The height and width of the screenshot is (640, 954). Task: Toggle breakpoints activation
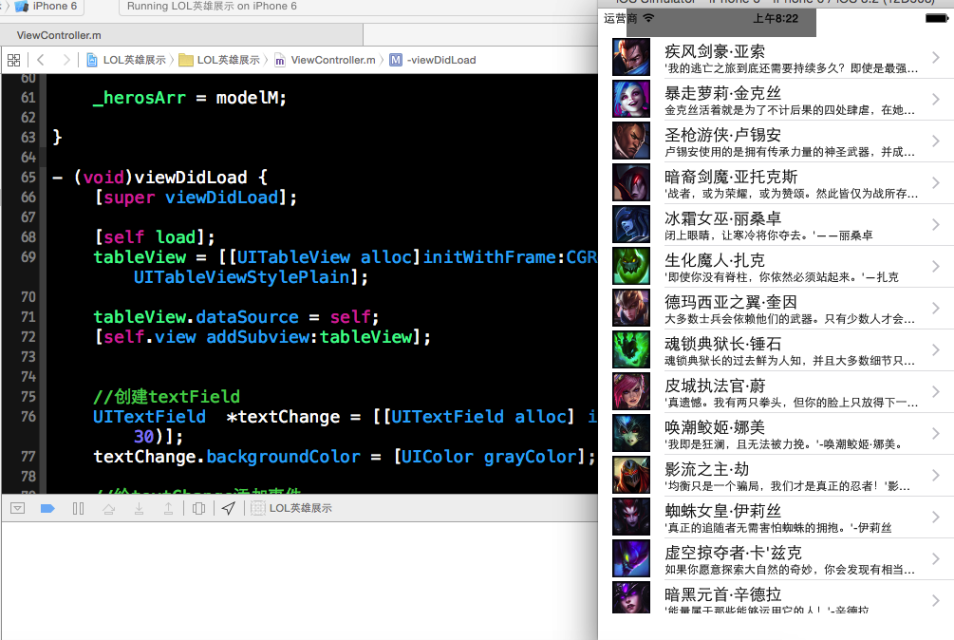[47, 508]
